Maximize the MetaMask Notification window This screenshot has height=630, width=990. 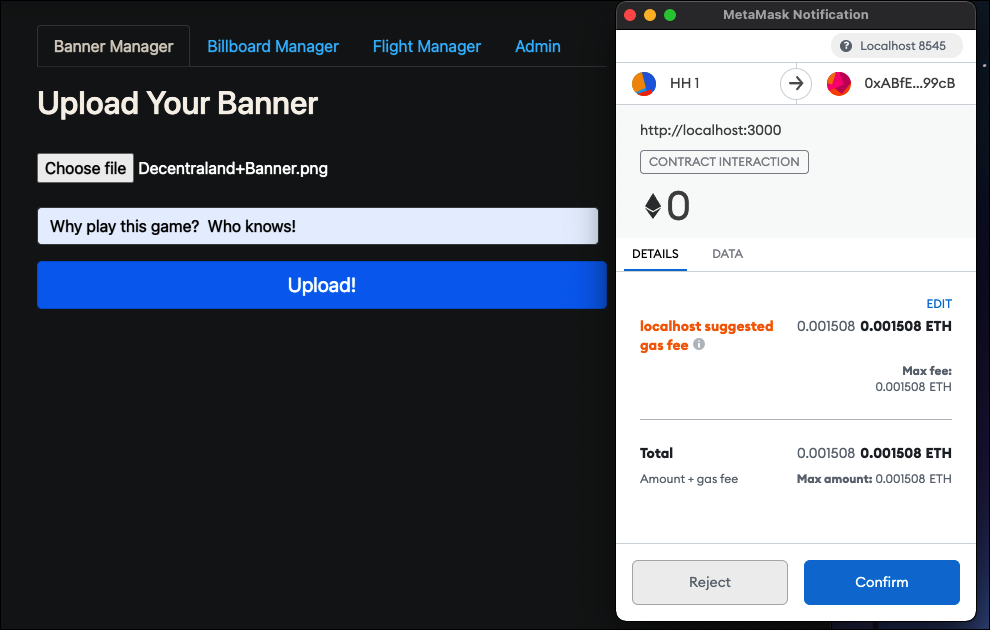click(670, 15)
